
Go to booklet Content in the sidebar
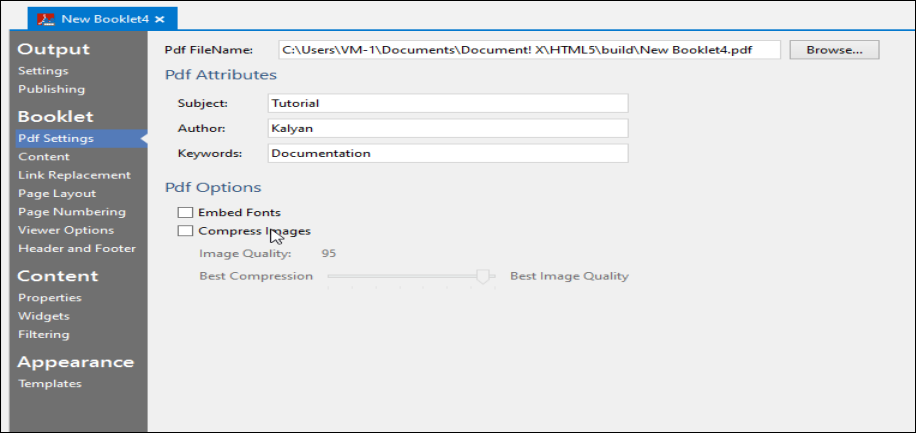(44, 157)
